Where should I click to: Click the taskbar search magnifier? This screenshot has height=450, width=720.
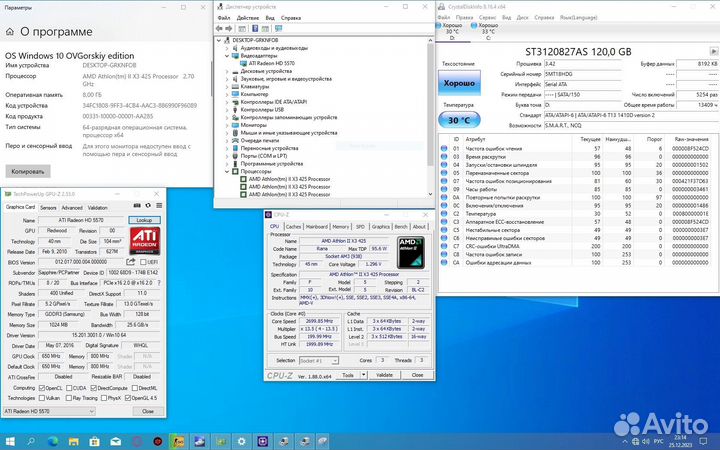(x=31, y=442)
